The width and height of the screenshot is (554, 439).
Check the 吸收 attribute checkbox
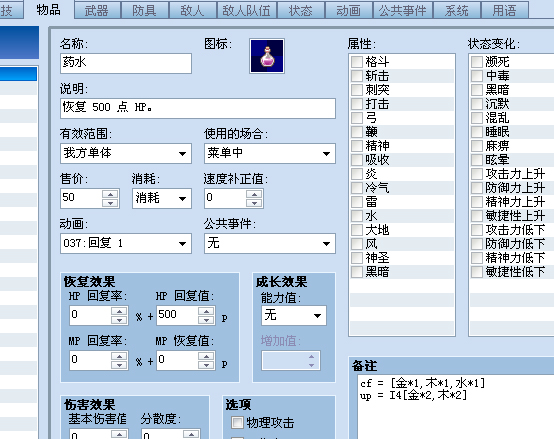click(x=357, y=160)
